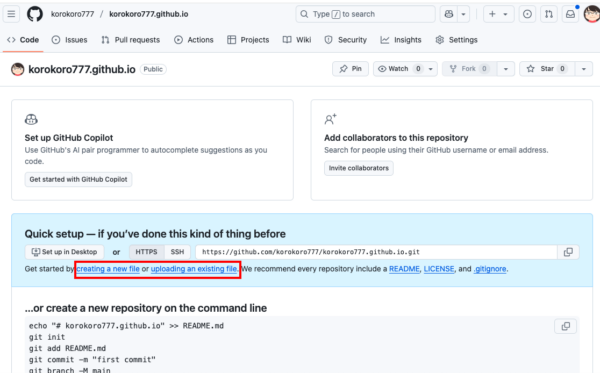This screenshot has height=373, width=600.
Task: Open the .gitignore link
Action: point(490,269)
